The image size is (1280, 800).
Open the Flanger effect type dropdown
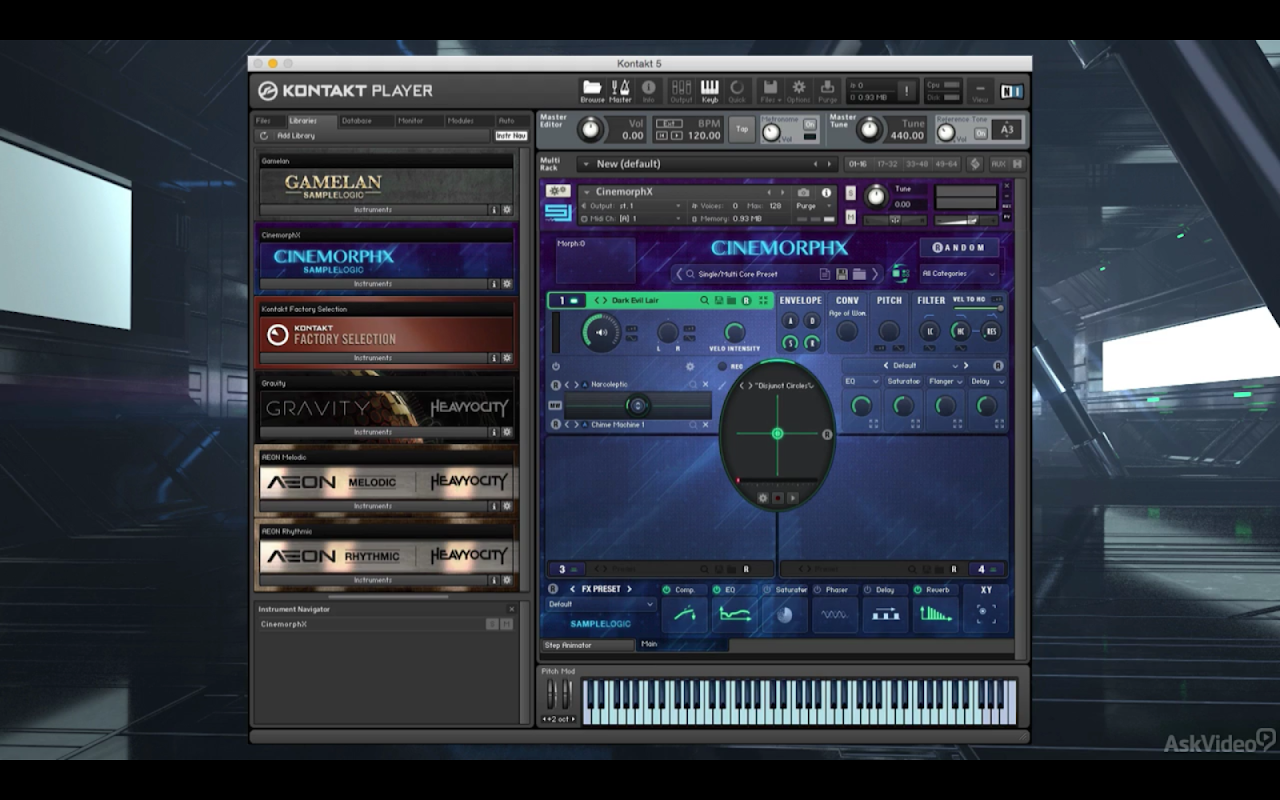click(x=944, y=381)
